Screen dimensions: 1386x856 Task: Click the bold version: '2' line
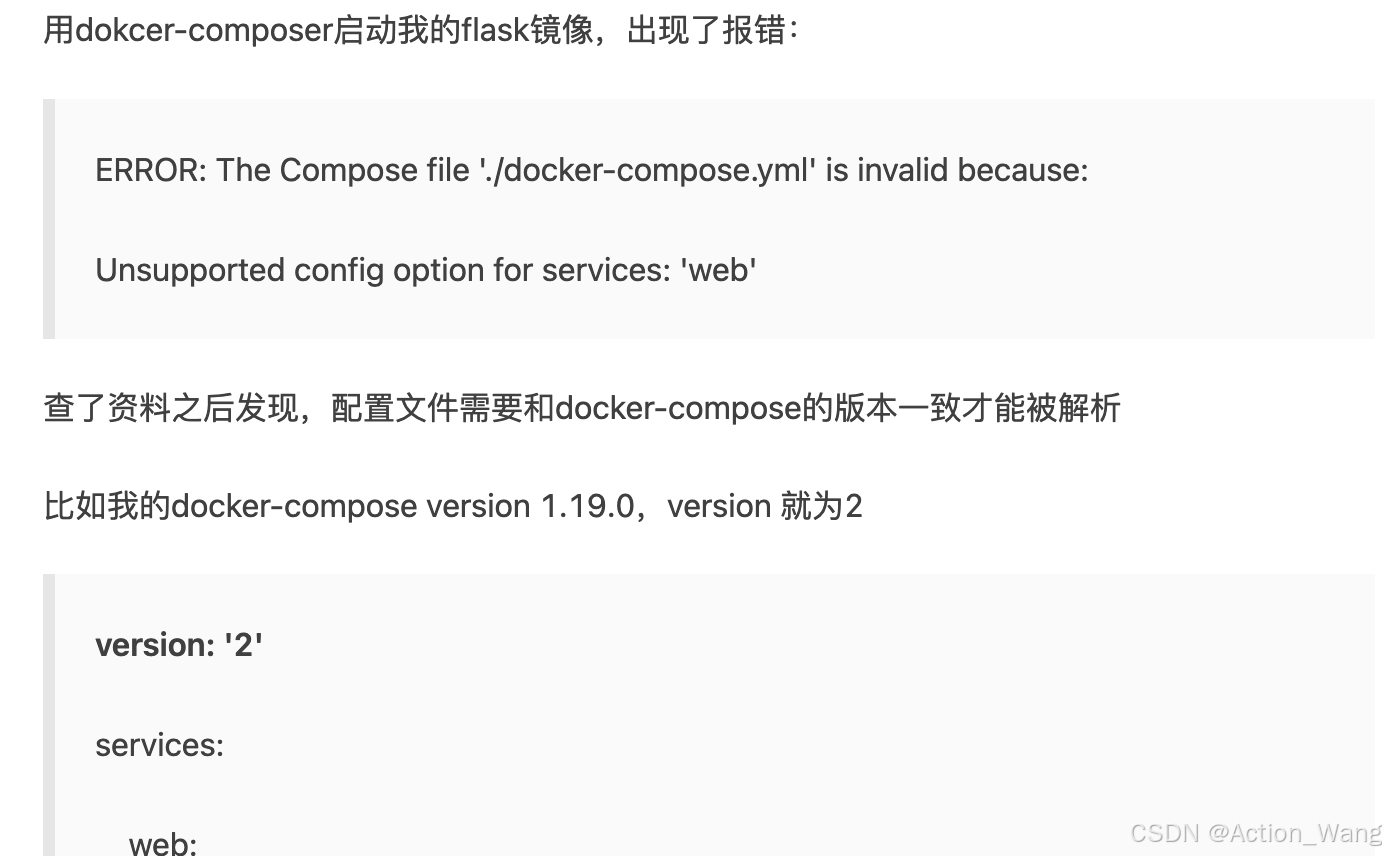pyautogui.click(x=179, y=645)
